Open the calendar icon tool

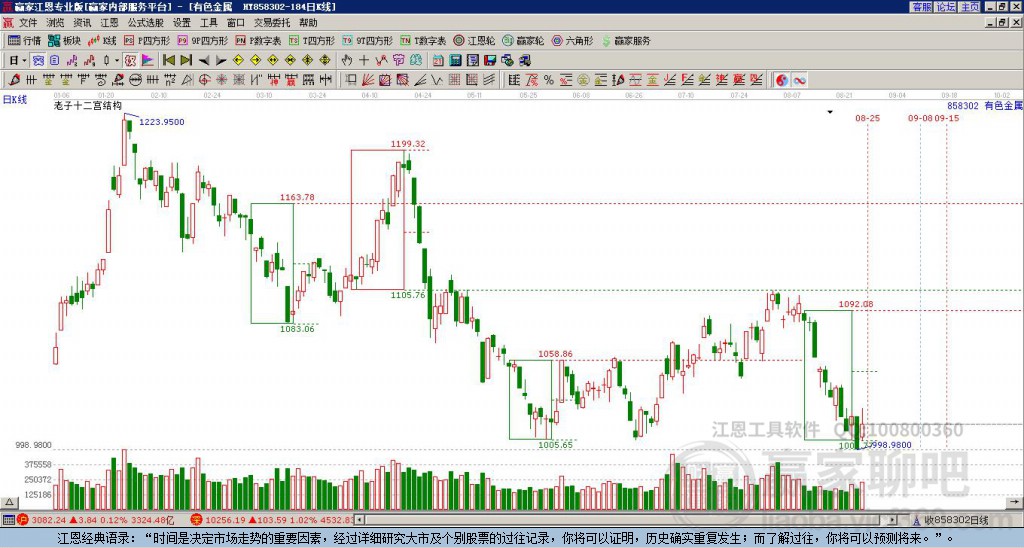coord(438,61)
